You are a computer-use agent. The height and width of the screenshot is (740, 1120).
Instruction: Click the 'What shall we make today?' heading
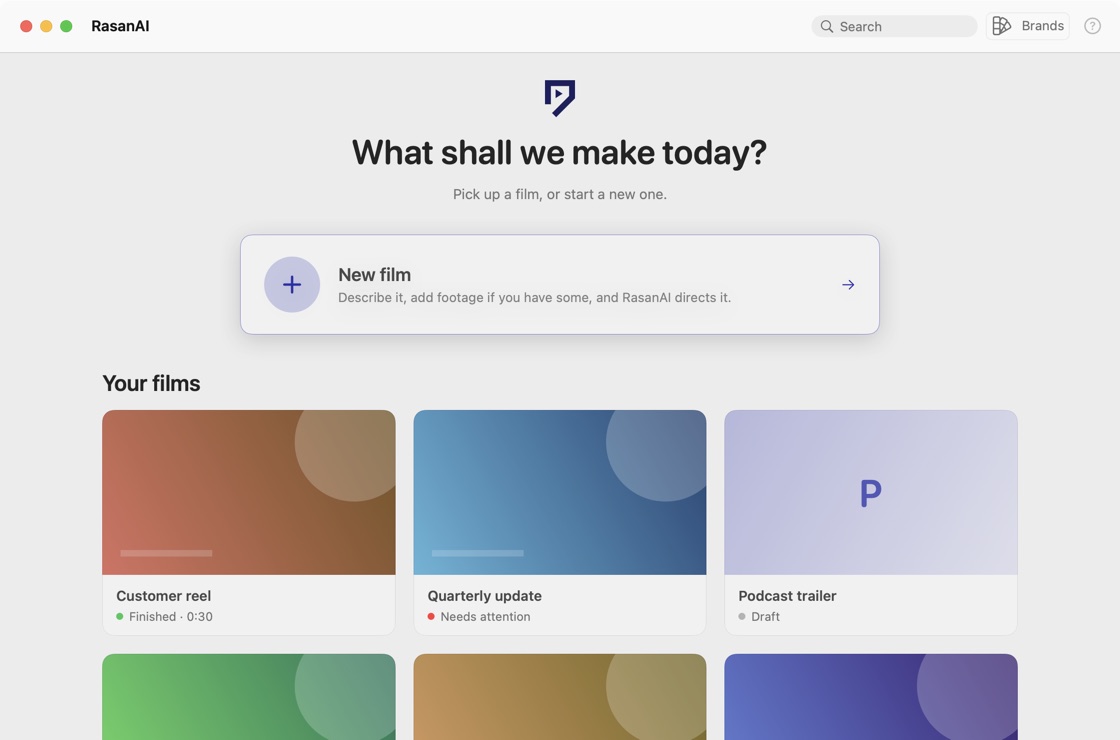coord(559,153)
